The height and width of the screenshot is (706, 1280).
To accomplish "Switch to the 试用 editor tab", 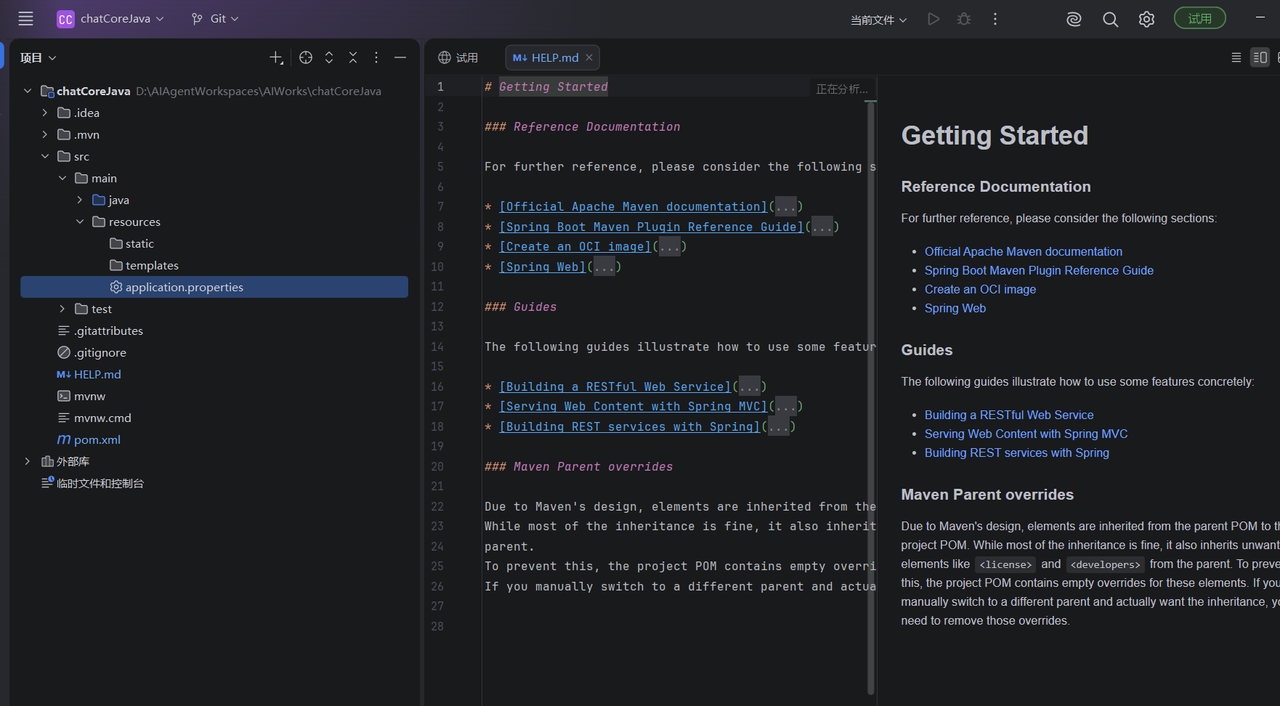I will click(459, 58).
